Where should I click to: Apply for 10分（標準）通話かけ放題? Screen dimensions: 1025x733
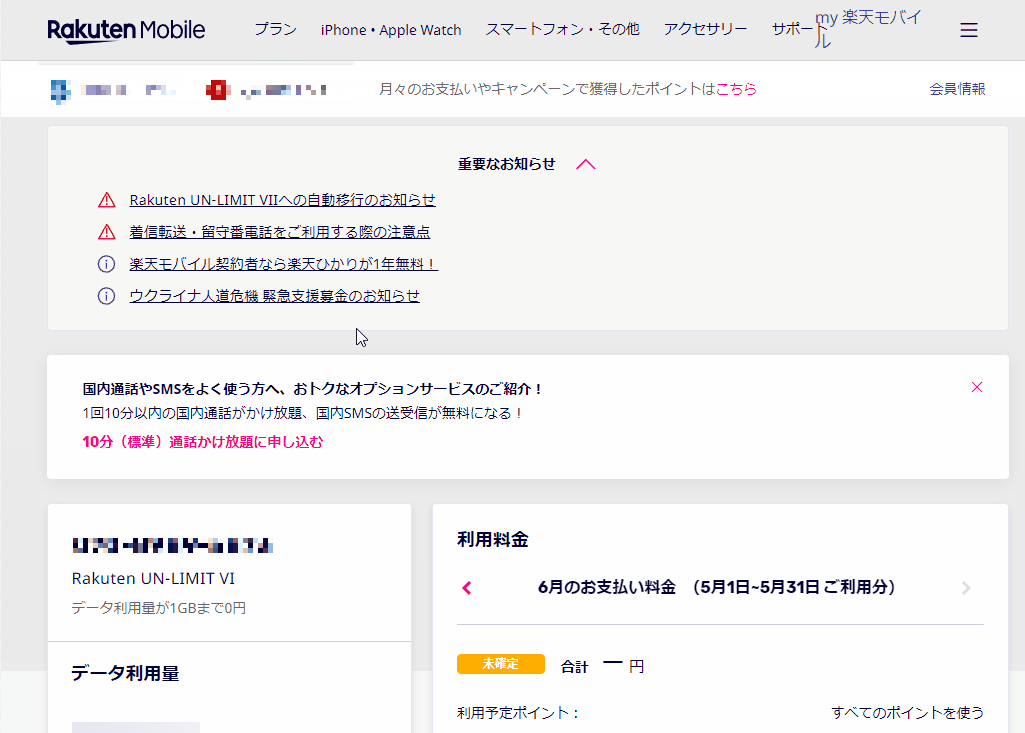(x=203, y=442)
